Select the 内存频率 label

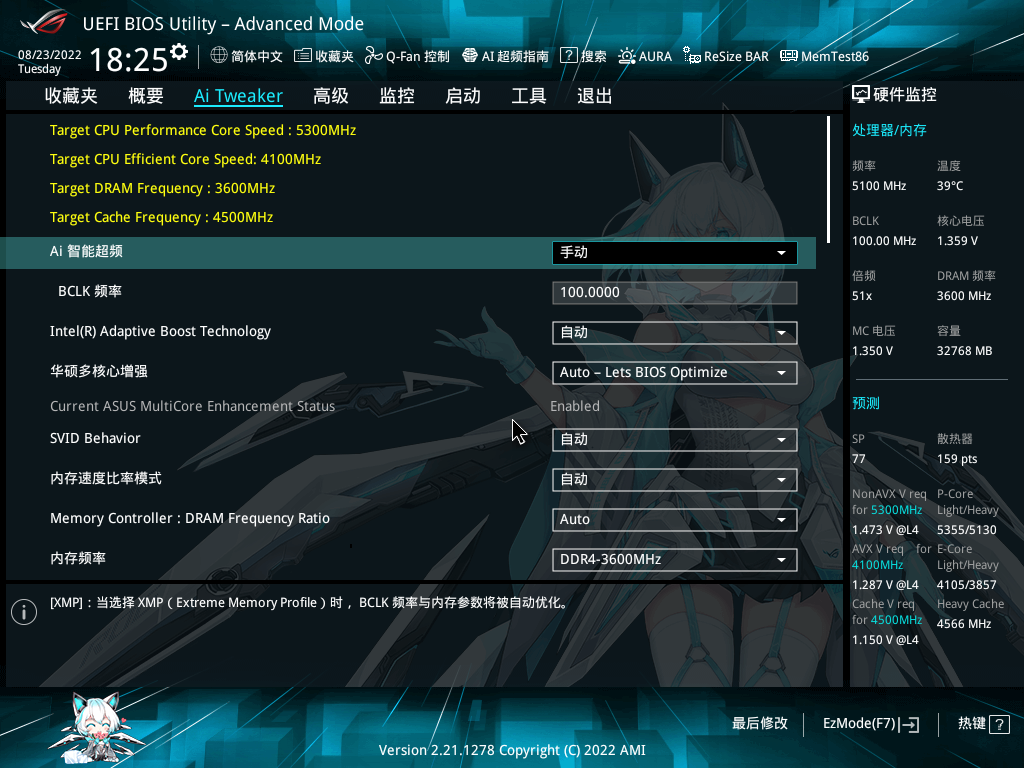(78, 558)
